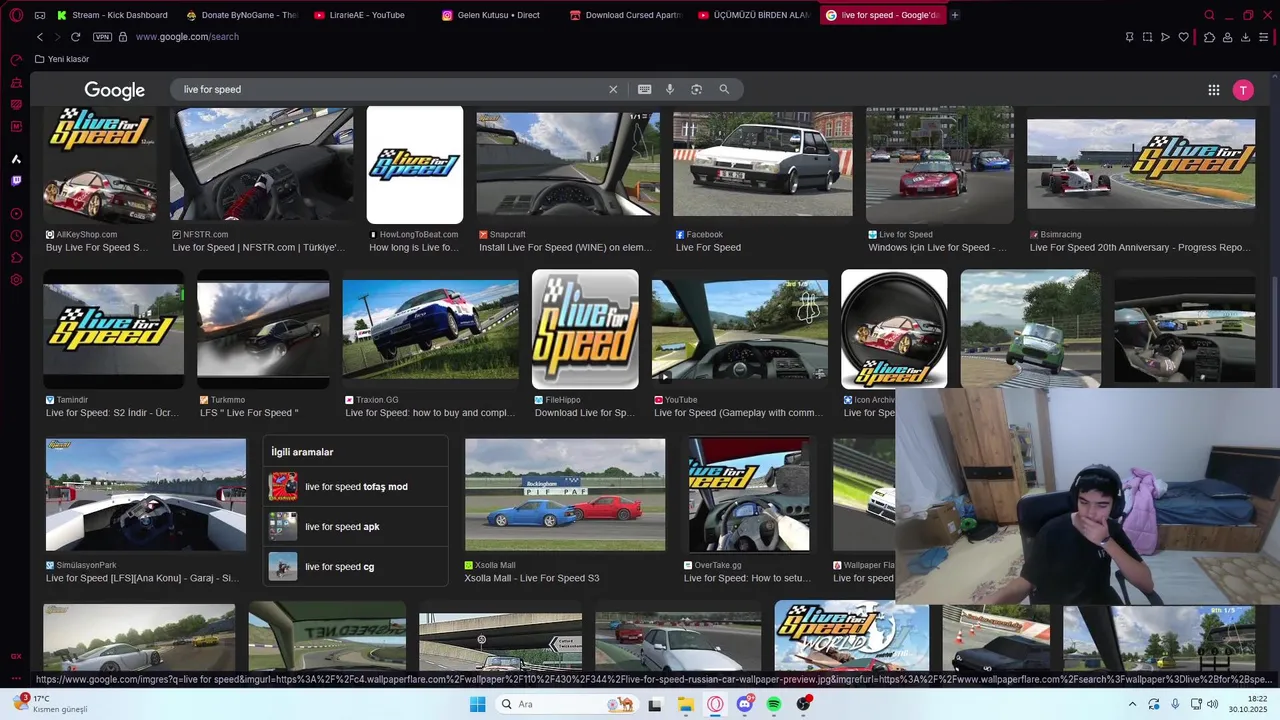Click the site padlock security icon
The image size is (1280, 720).
tap(123, 37)
